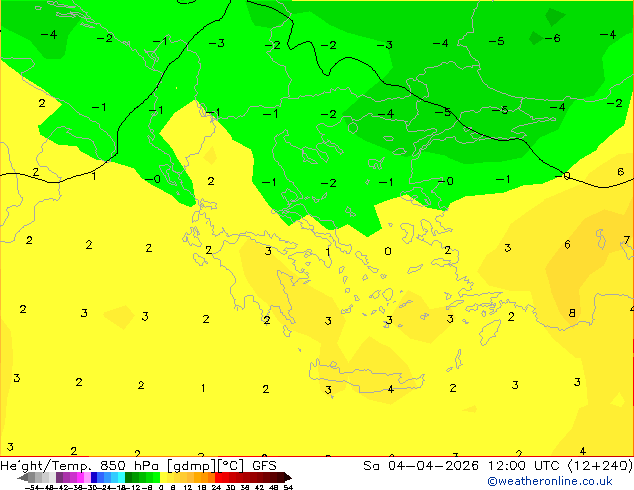
Task: Click the '54' label at the legend's end
Action: click(x=288, y=487)
